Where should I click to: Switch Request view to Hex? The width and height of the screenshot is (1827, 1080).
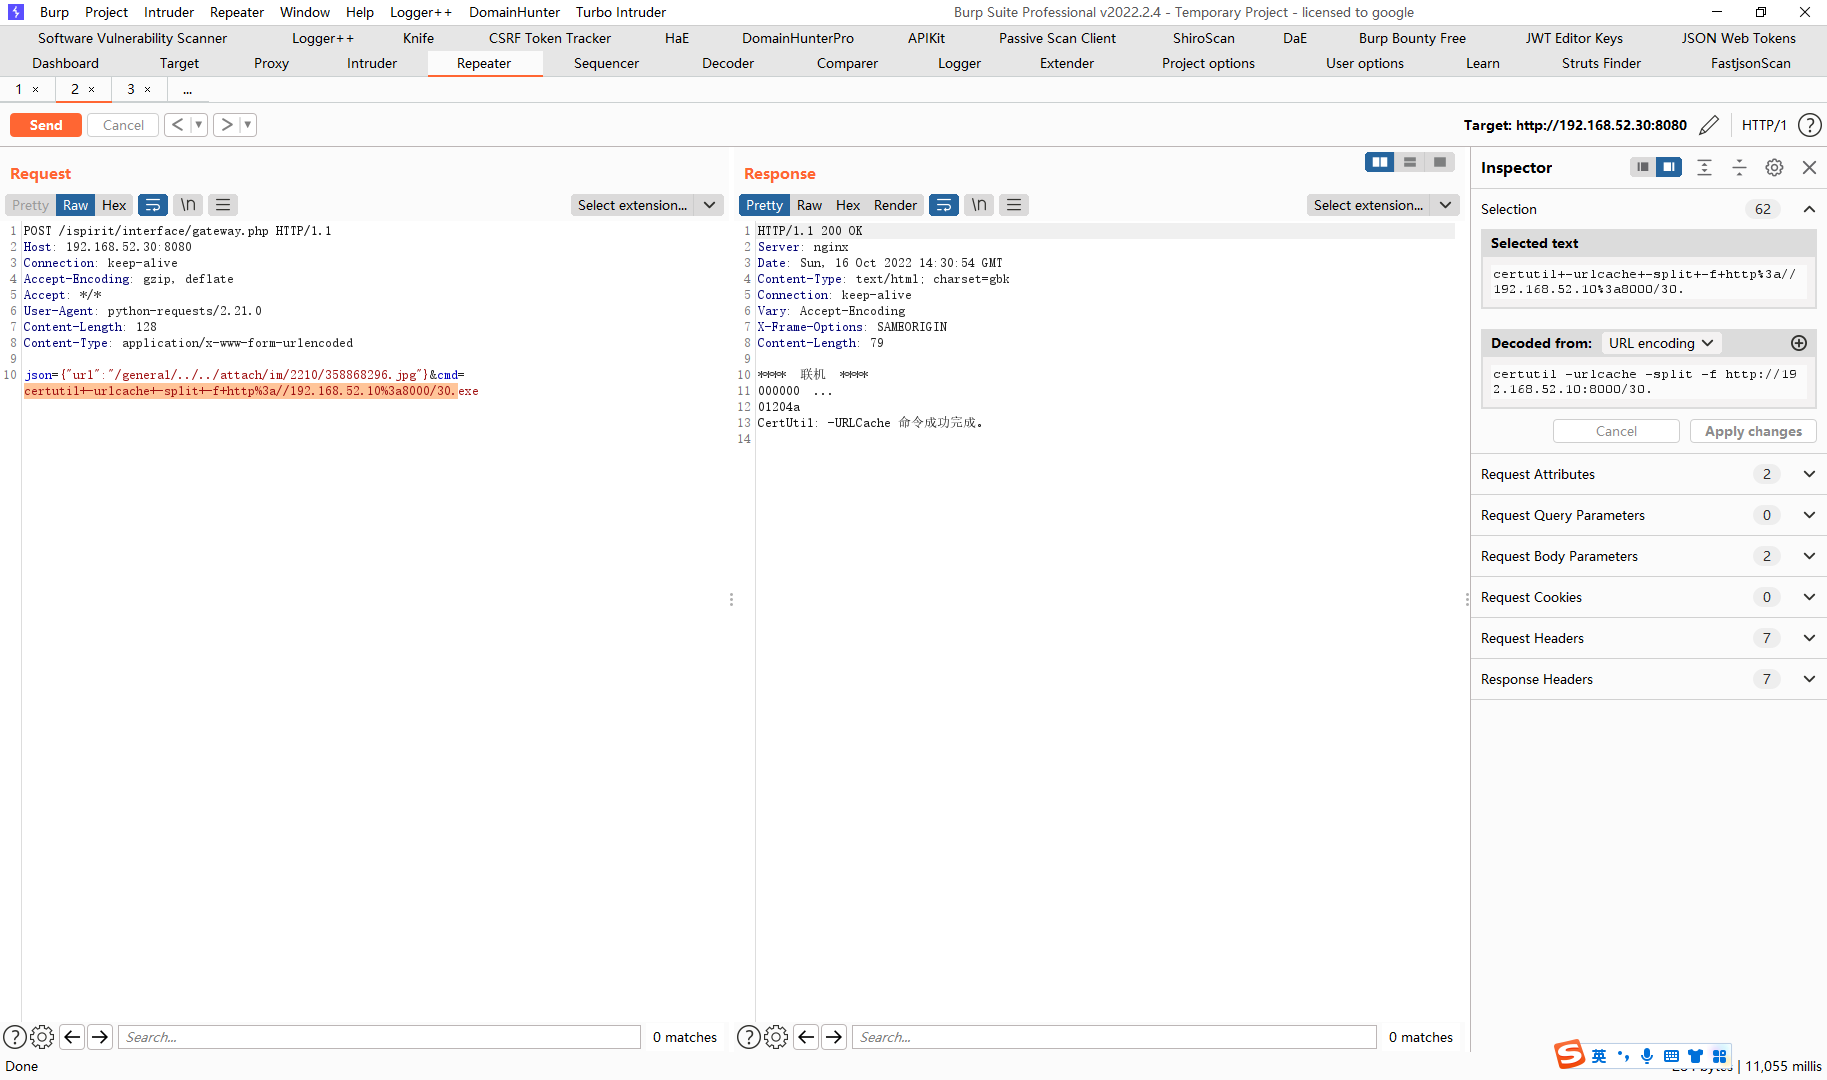pos(114,205)
